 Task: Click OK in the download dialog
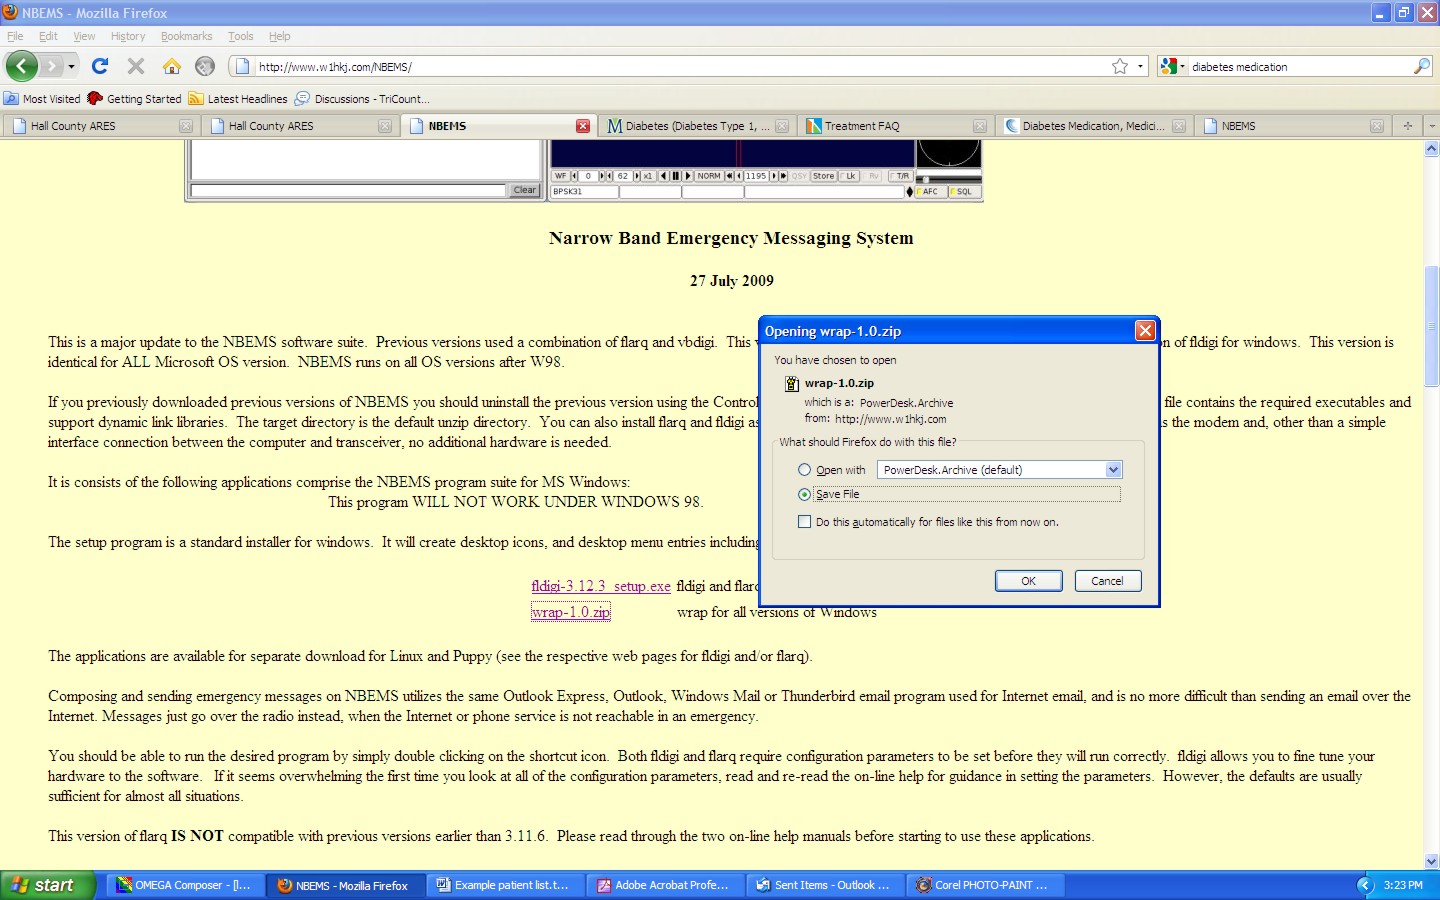(1028, 581)
